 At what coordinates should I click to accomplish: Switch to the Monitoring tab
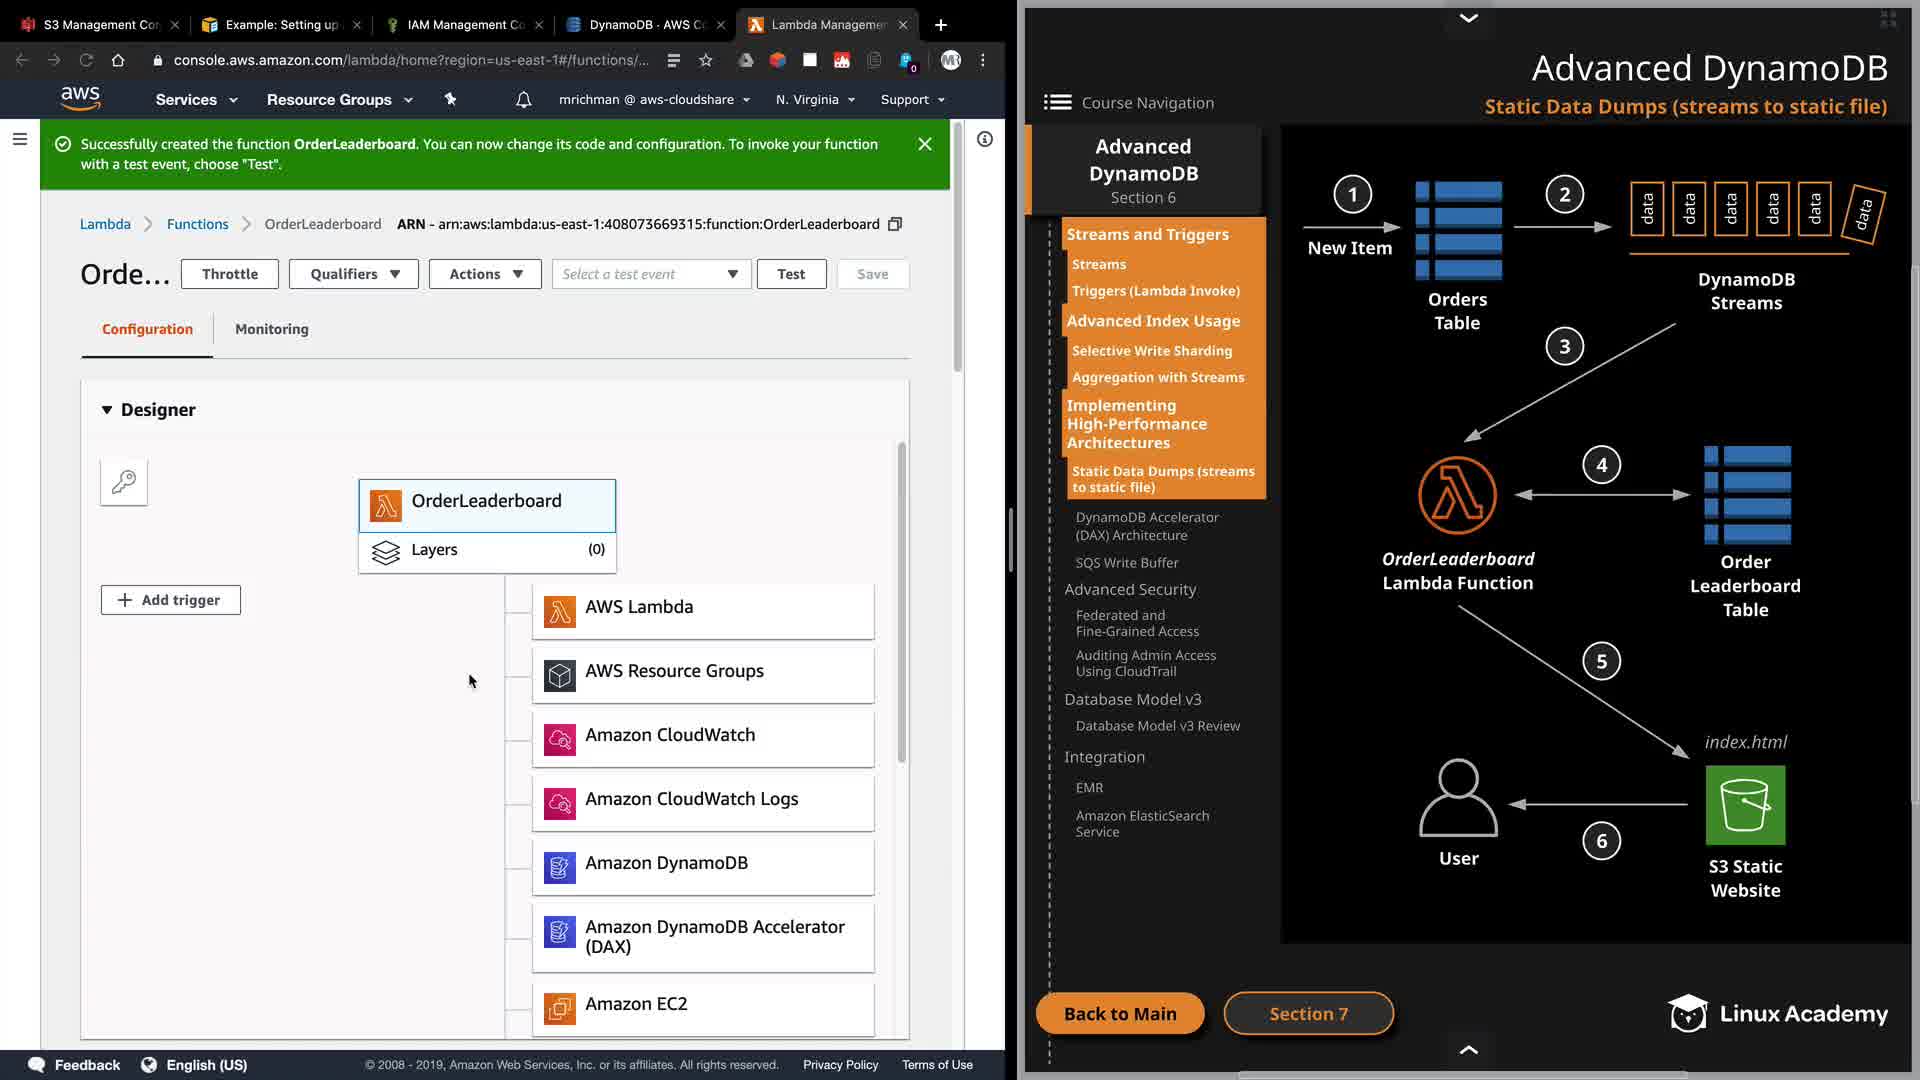point(271,329)
